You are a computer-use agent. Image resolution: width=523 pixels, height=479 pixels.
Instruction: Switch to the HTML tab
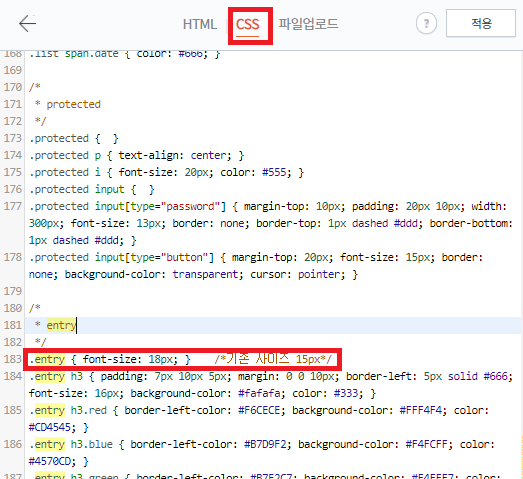pos(200,24)
